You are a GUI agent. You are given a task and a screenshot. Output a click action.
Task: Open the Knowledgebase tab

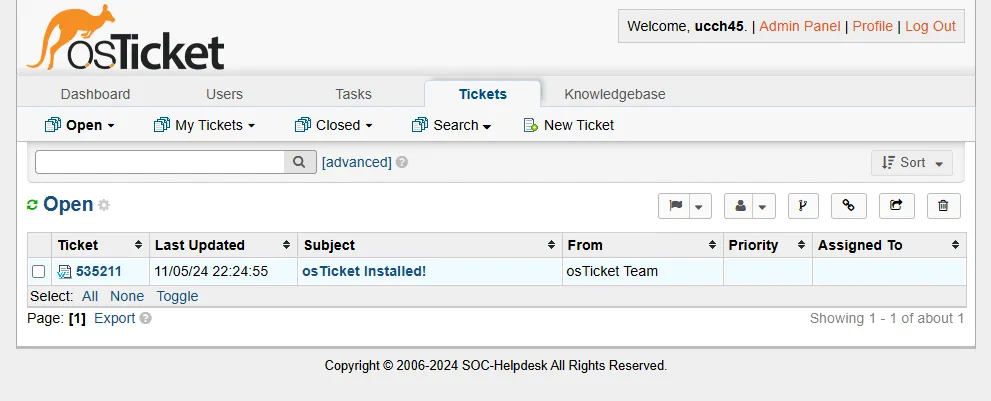coord(615,94)
